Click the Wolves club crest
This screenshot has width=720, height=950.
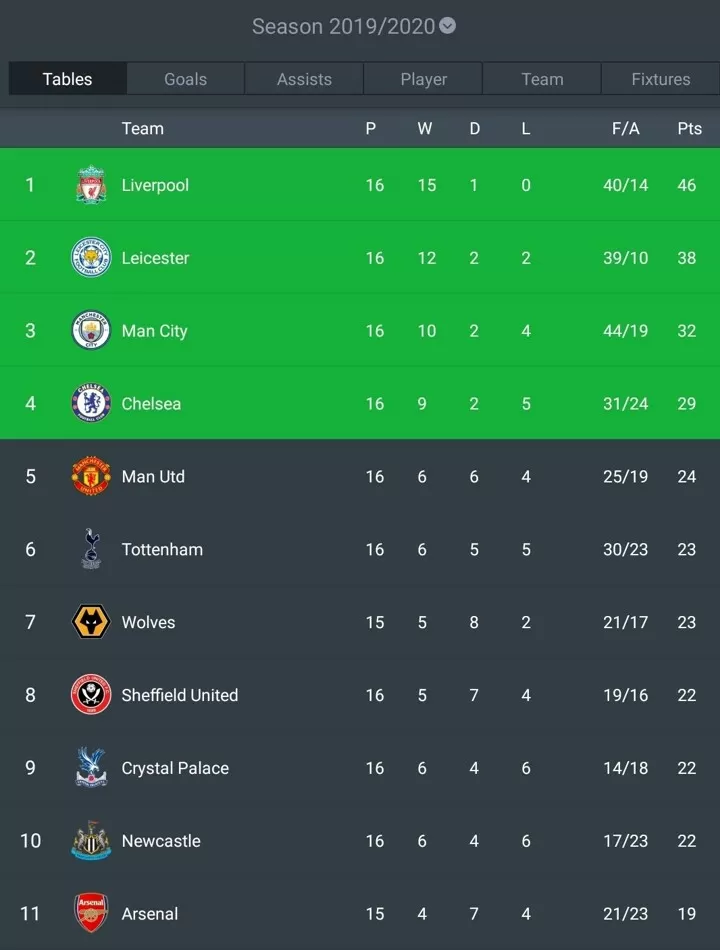point(91,622)
